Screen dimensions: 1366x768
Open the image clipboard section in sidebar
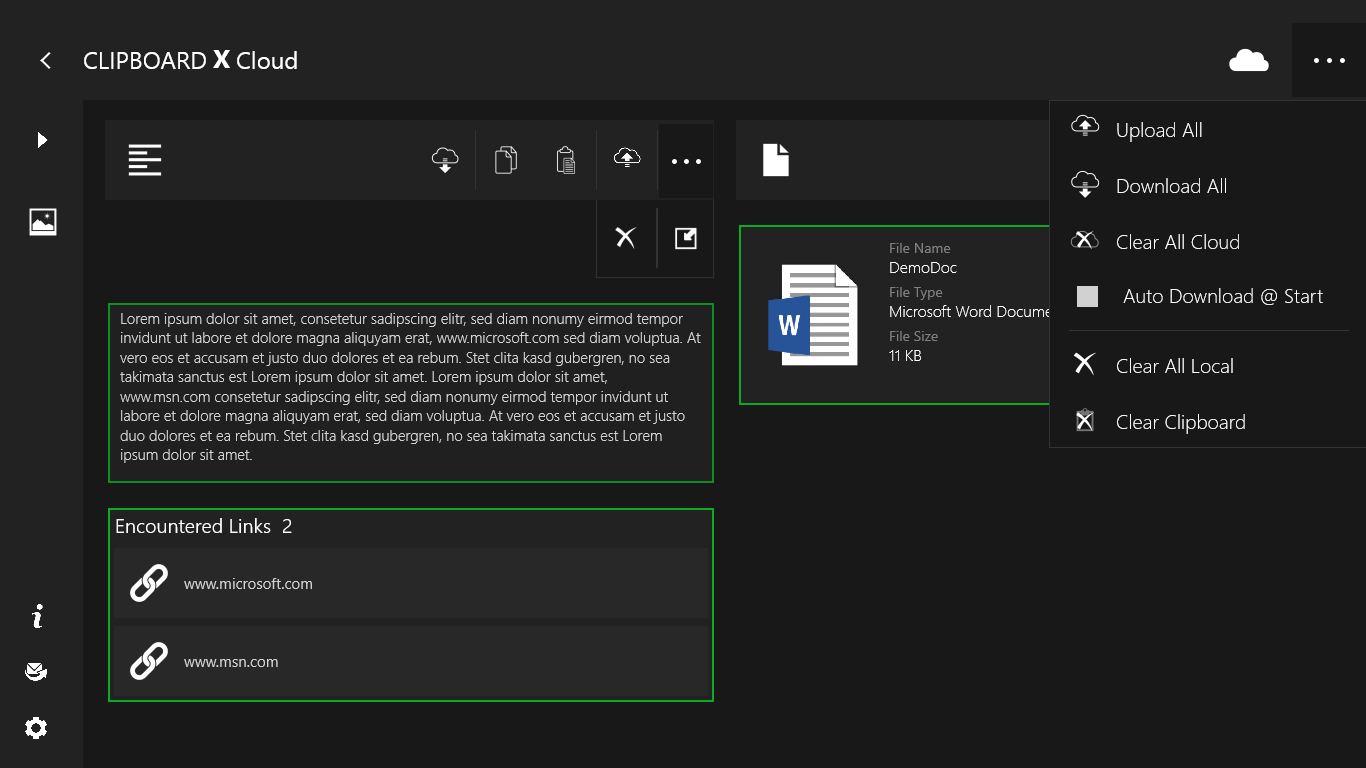(43, 222)
